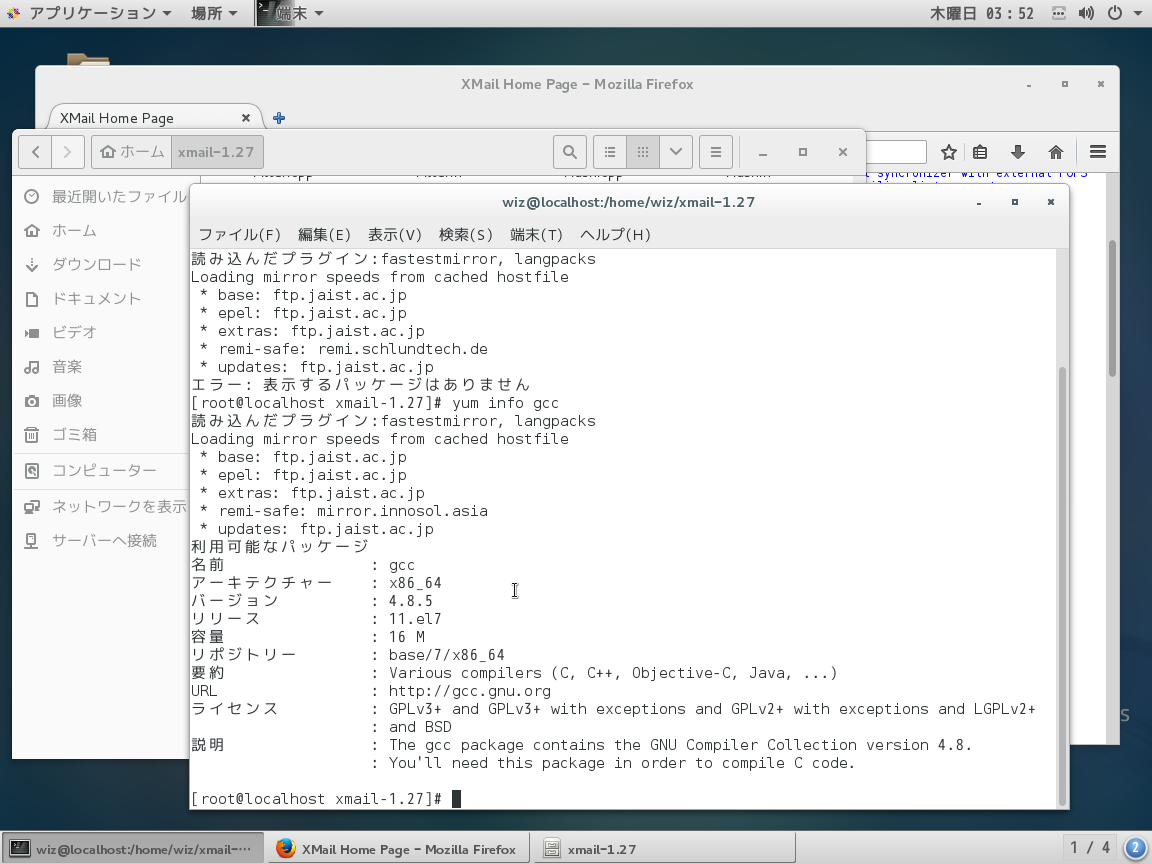Open the terminal 端末(T) menu
1152x864 pixels.
click(536, 234)
